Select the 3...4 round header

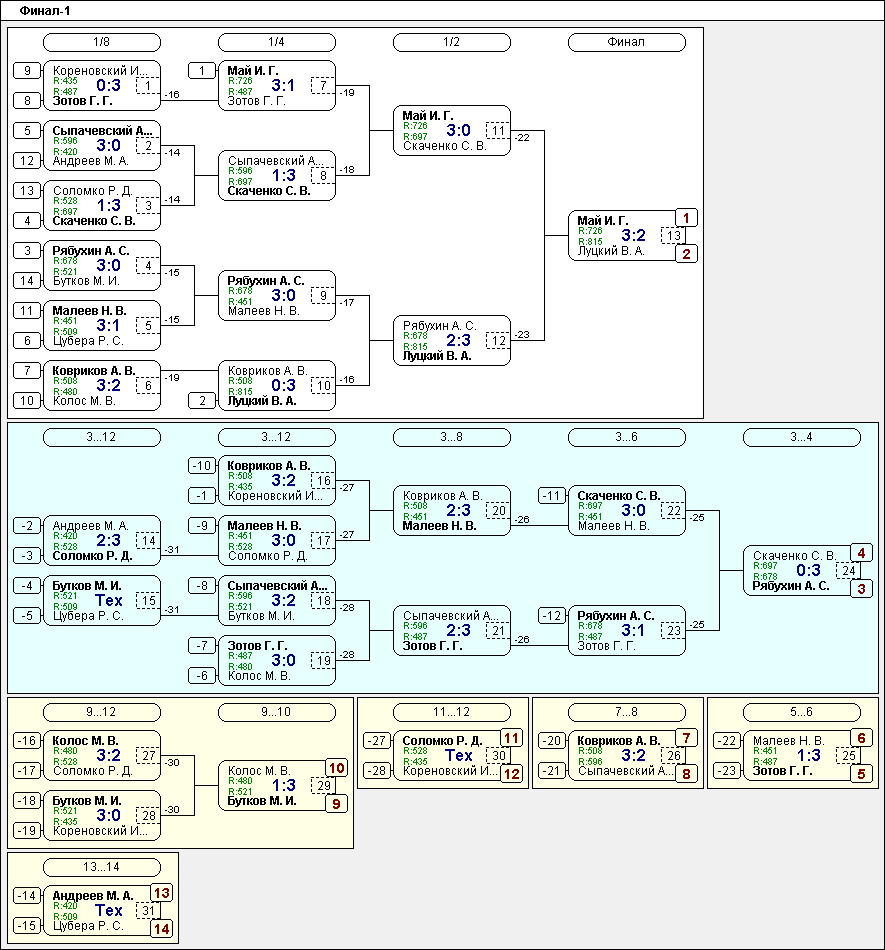pyautogui.click(x=802, y=437)
